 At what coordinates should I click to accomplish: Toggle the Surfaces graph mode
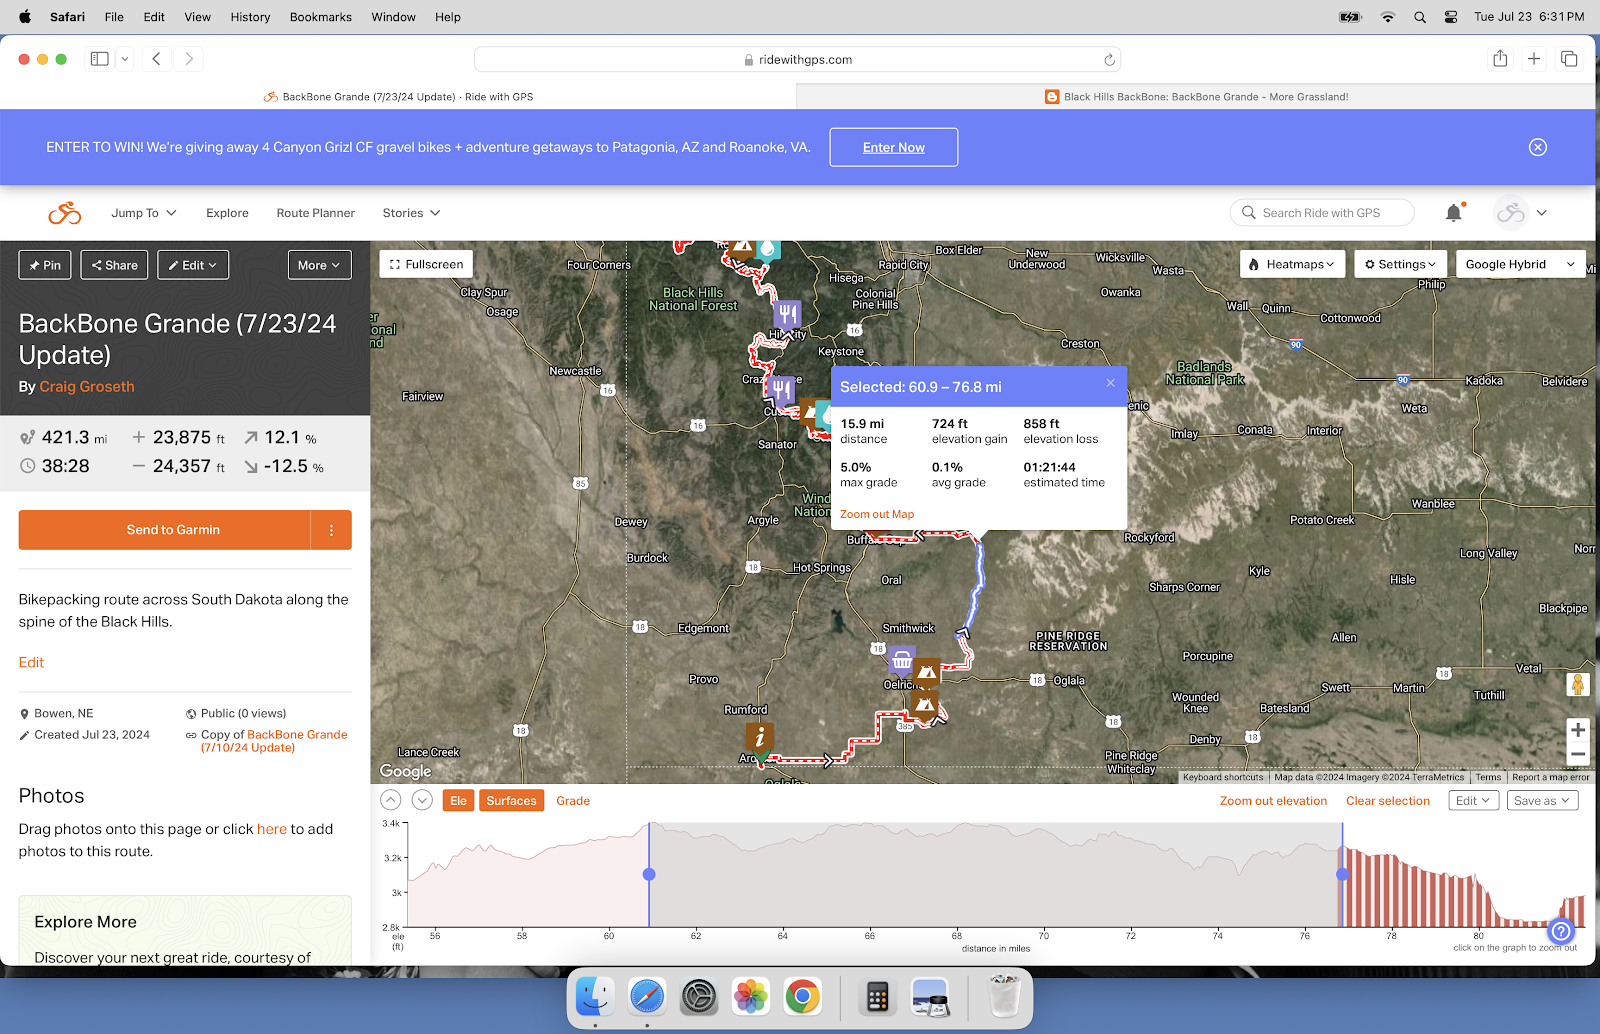click(x=511, y=801)
